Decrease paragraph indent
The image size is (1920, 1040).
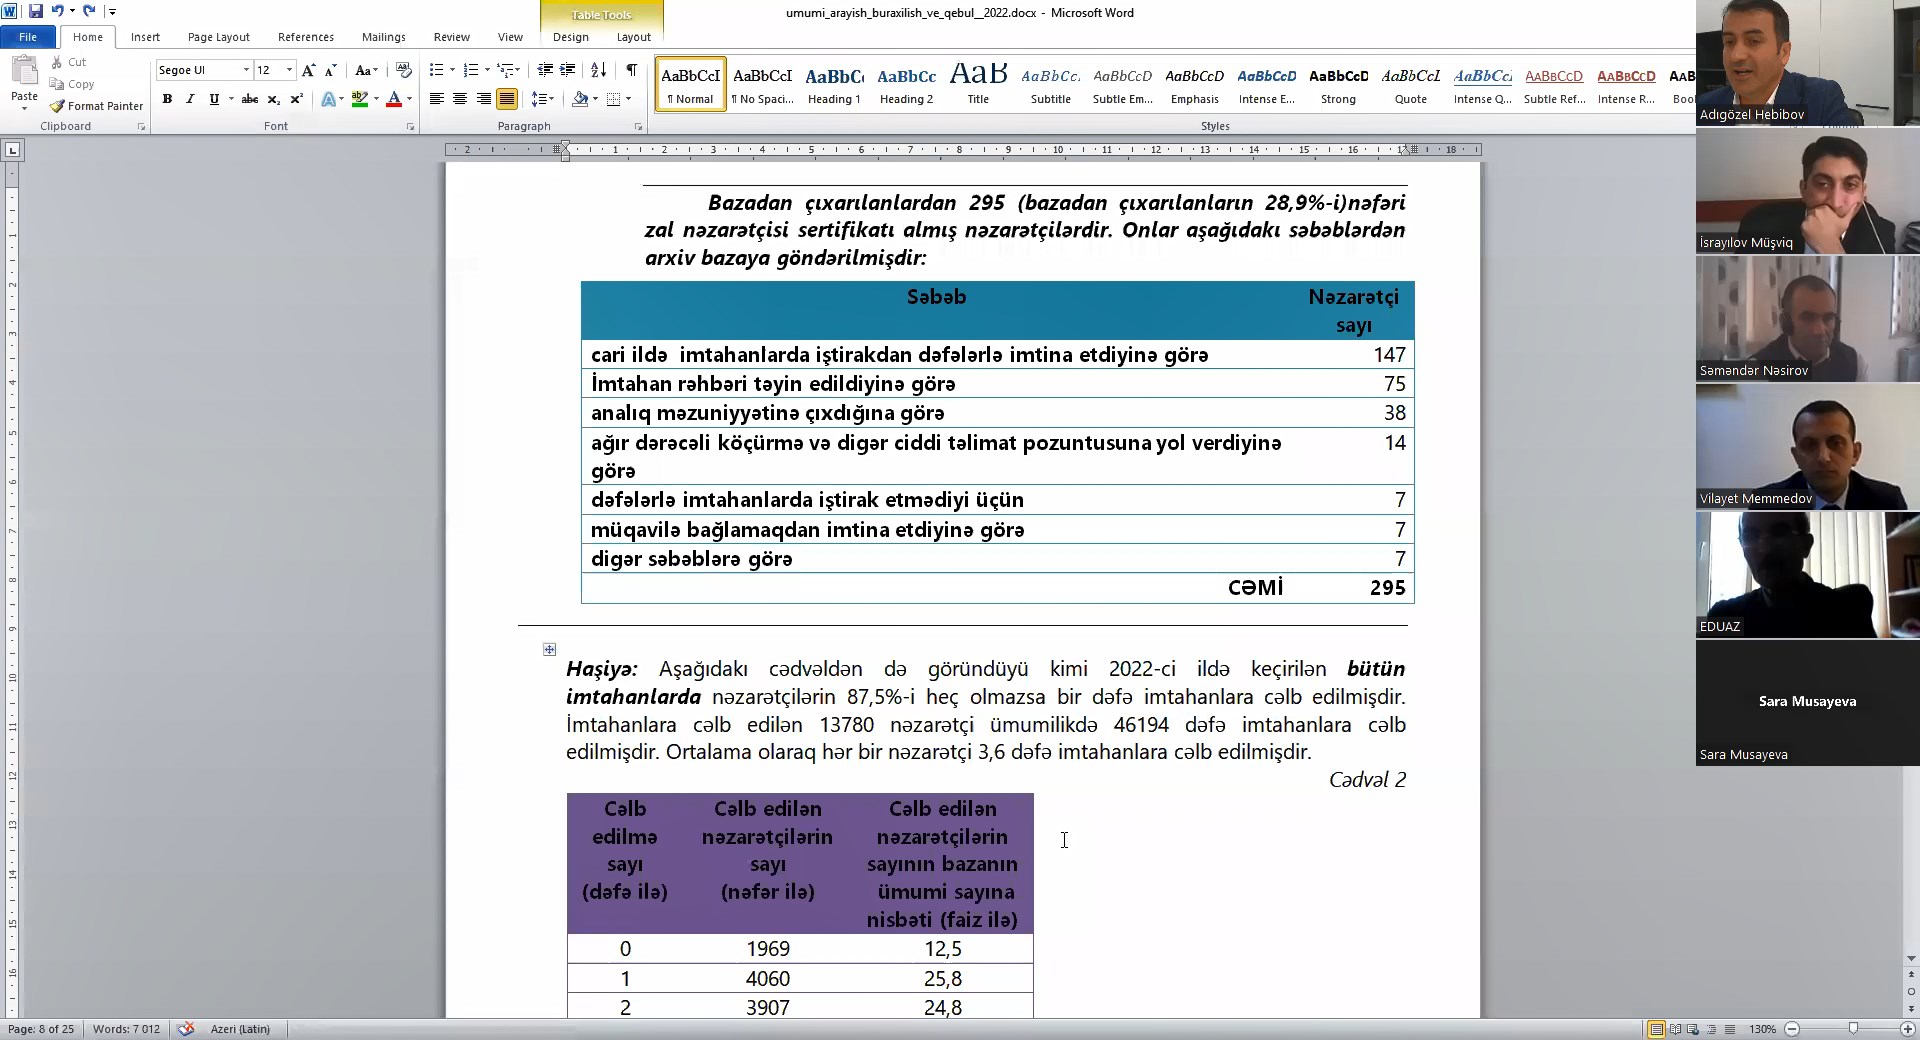pyautogui.click(x=545, y=70)
